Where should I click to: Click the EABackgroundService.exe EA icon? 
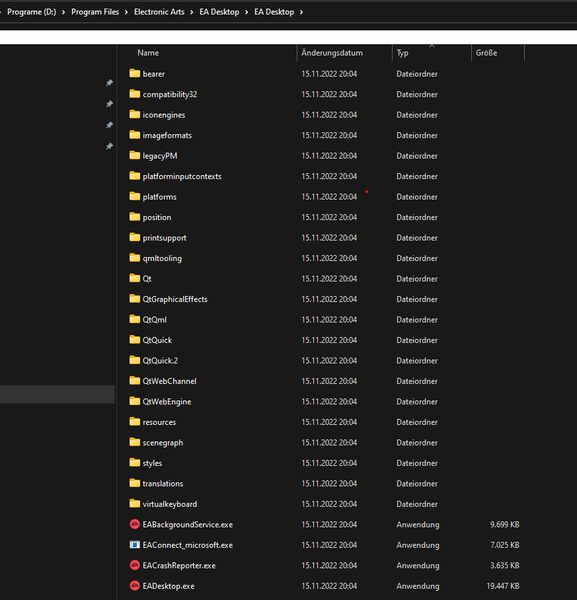(134, 524)
